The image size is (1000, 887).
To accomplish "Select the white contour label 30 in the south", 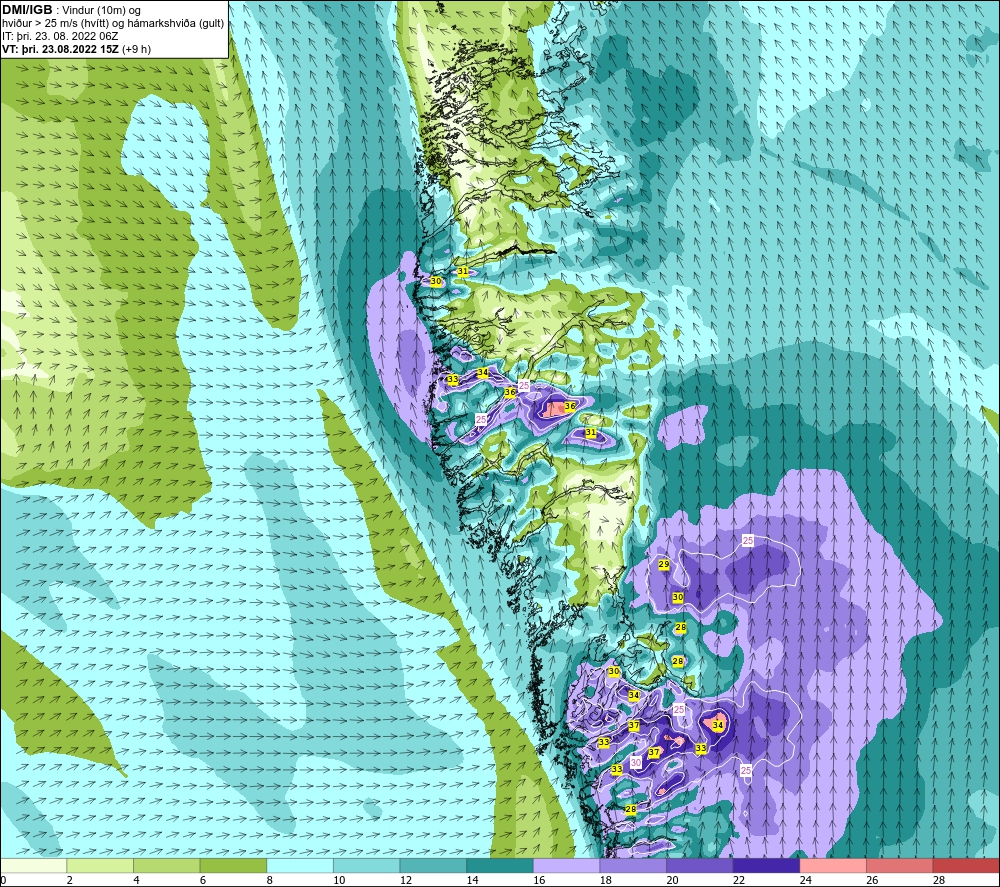I will [x=636, y=763].
